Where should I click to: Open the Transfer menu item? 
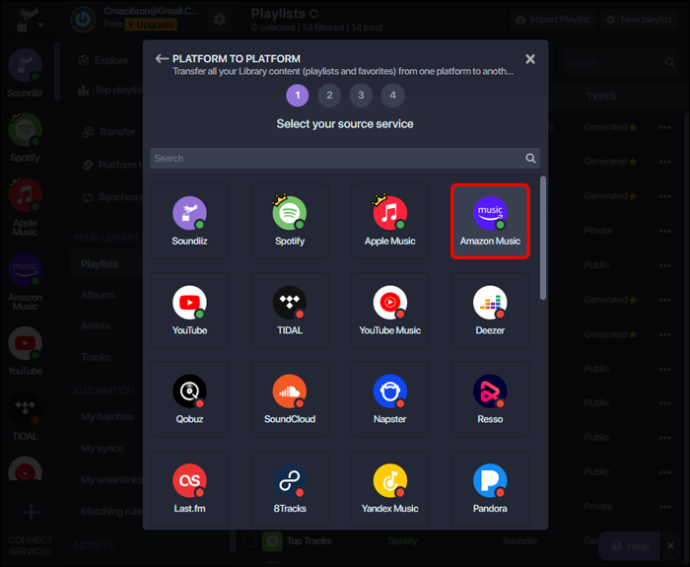point(109,132)
